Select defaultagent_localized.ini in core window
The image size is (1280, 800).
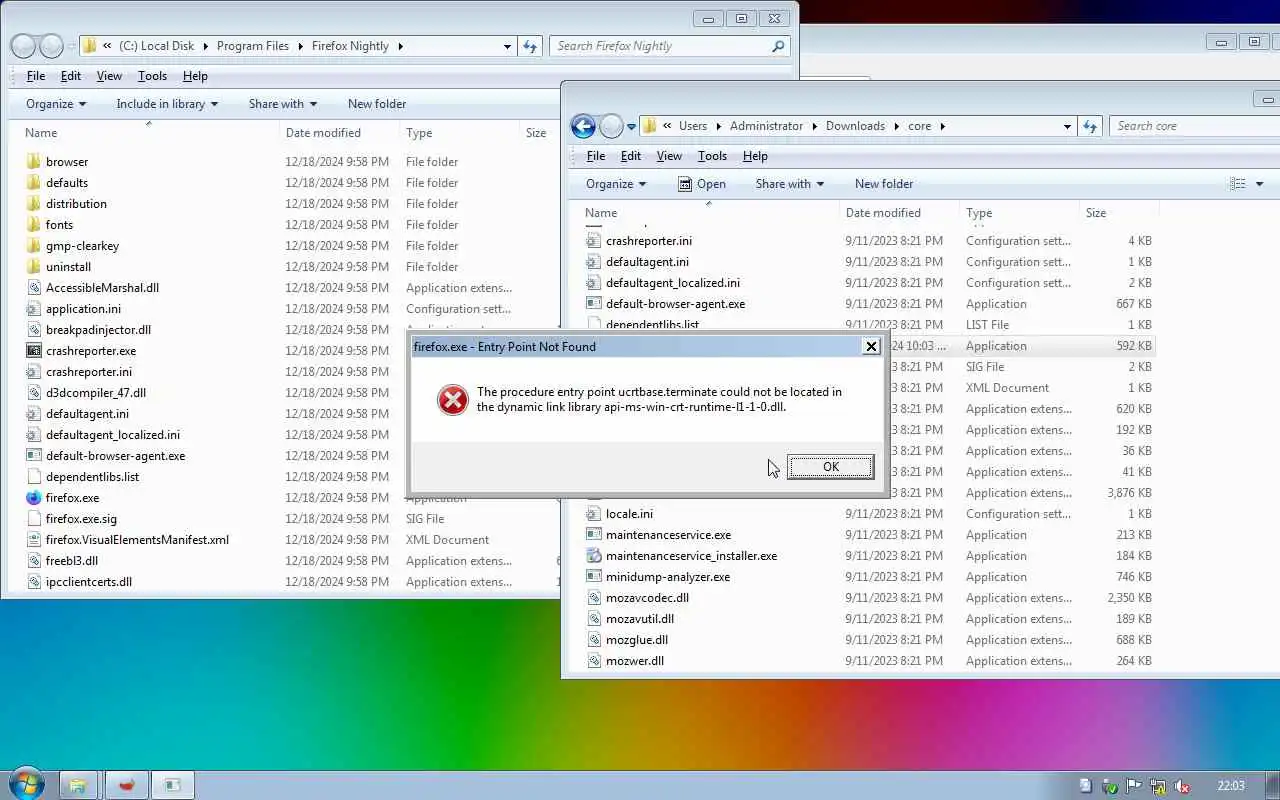673,282
